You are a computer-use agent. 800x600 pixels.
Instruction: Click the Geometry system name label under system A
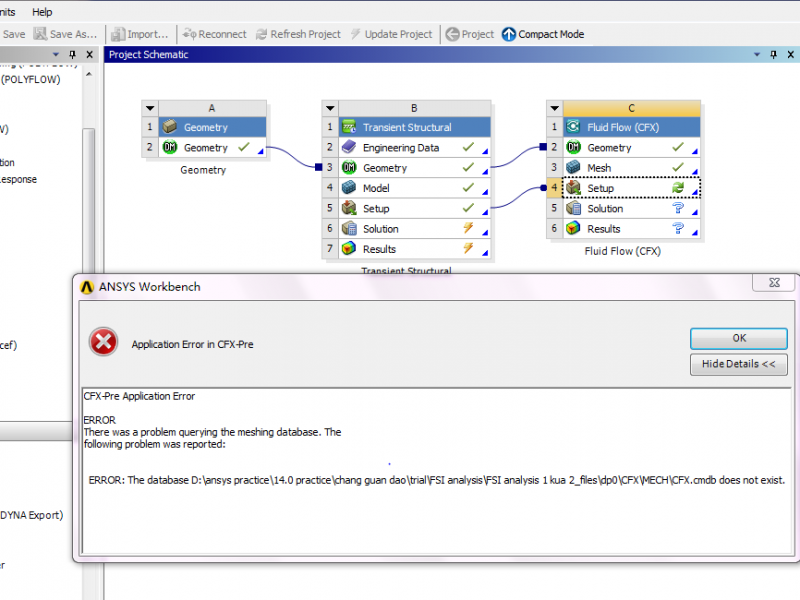pyautogui.click(x=203, y=170)
